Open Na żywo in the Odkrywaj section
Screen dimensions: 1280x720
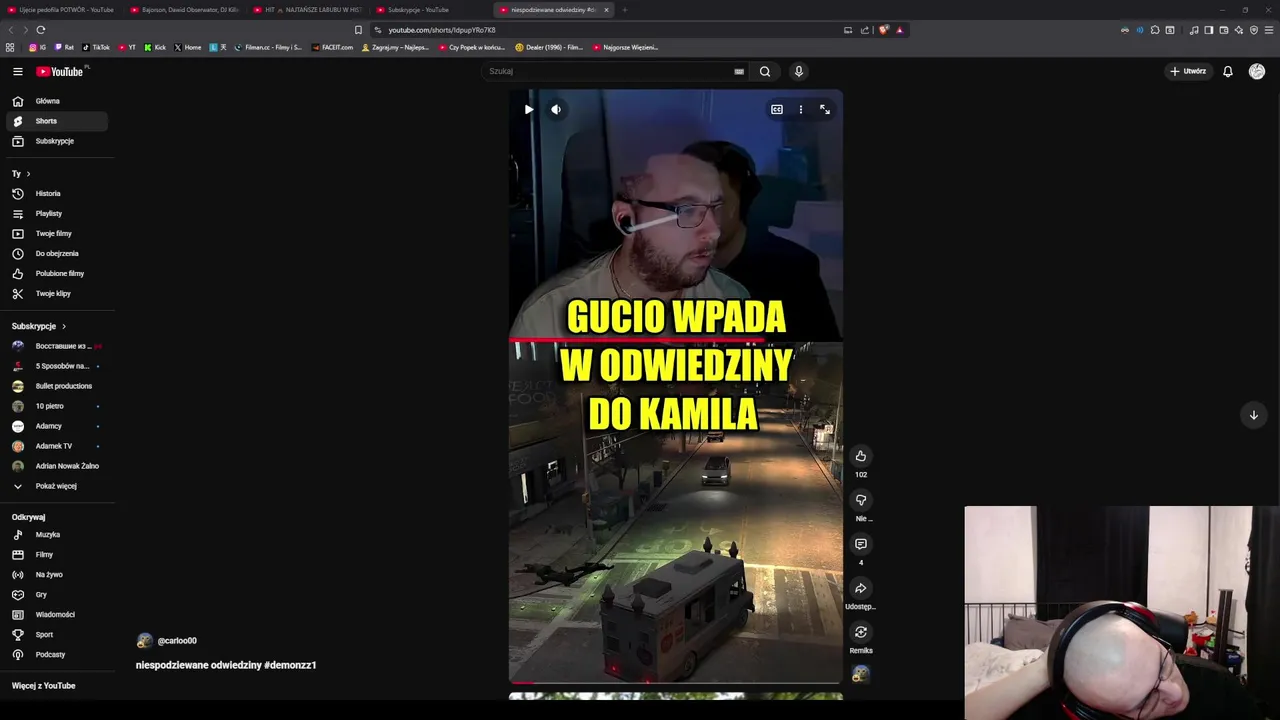[x=56, y=575]
